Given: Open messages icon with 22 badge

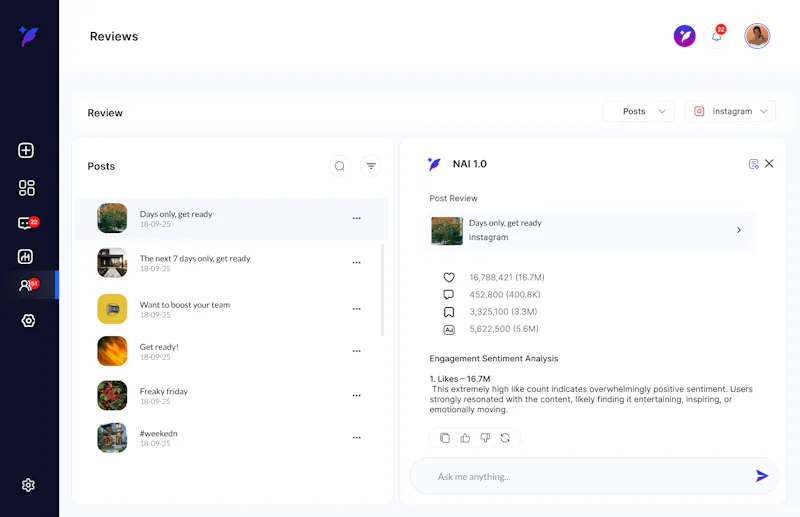Looking at the screenshot, I should click(x=28, y=223).
